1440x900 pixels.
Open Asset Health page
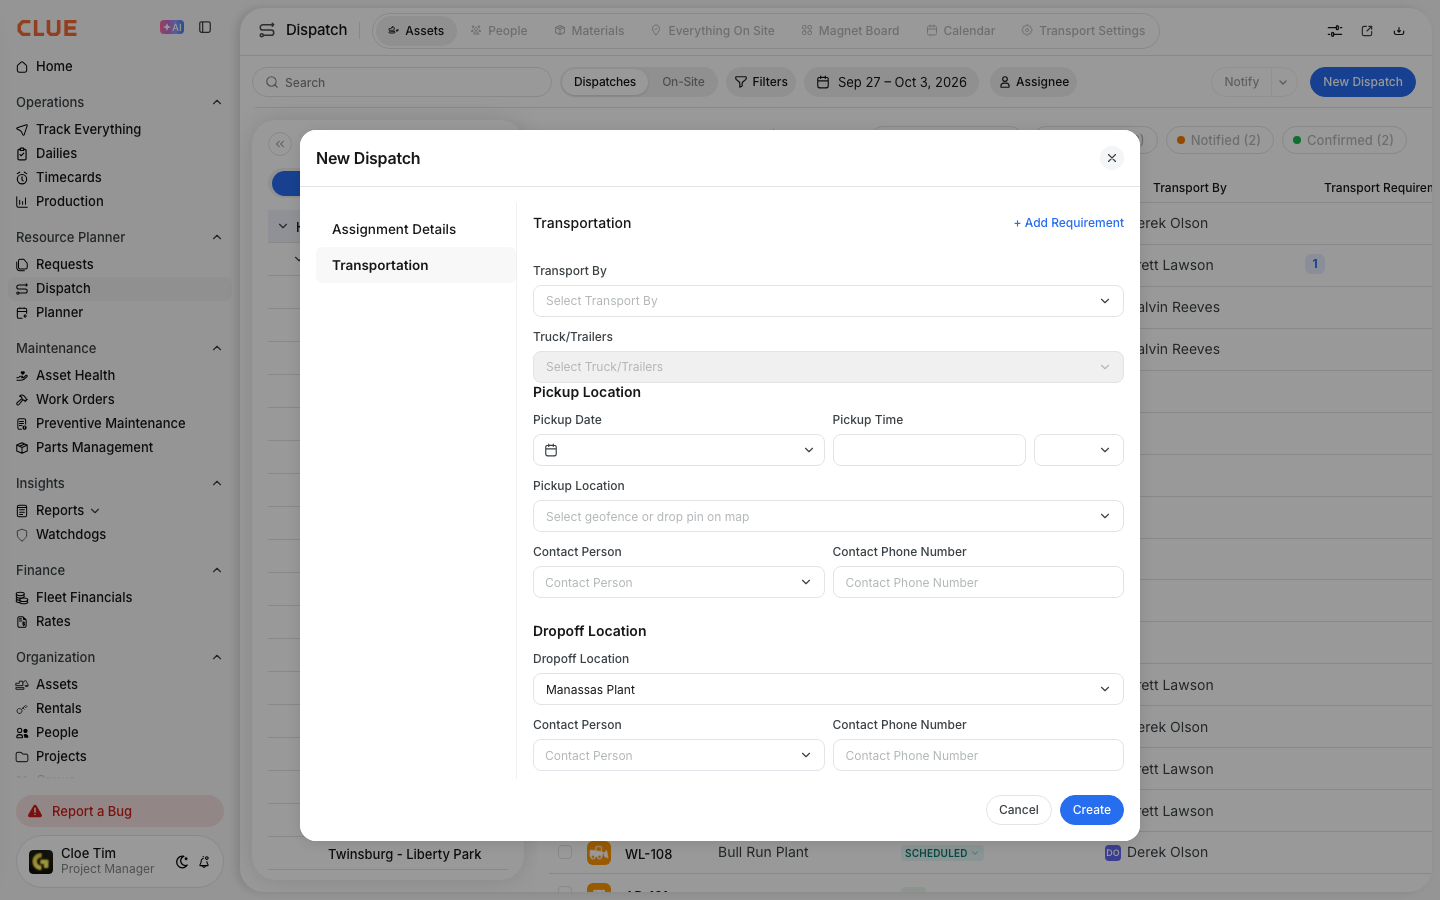(x=75, y=375)
